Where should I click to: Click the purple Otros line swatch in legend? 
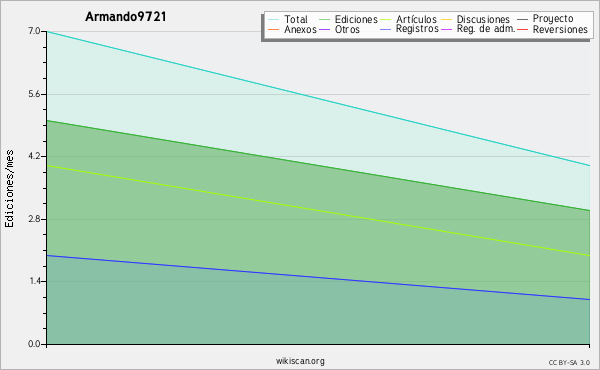coord(324,29)
